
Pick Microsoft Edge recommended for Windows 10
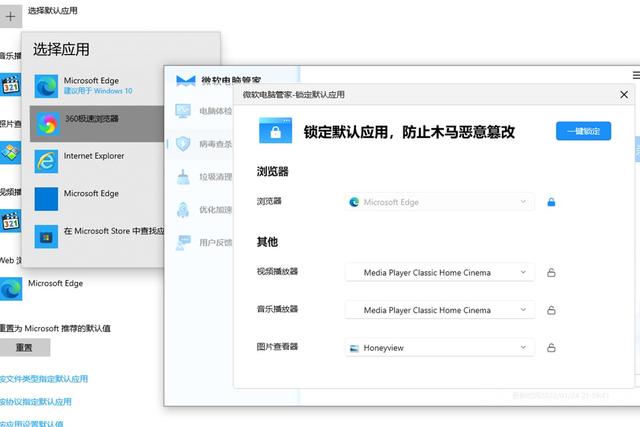coord(97,86)
